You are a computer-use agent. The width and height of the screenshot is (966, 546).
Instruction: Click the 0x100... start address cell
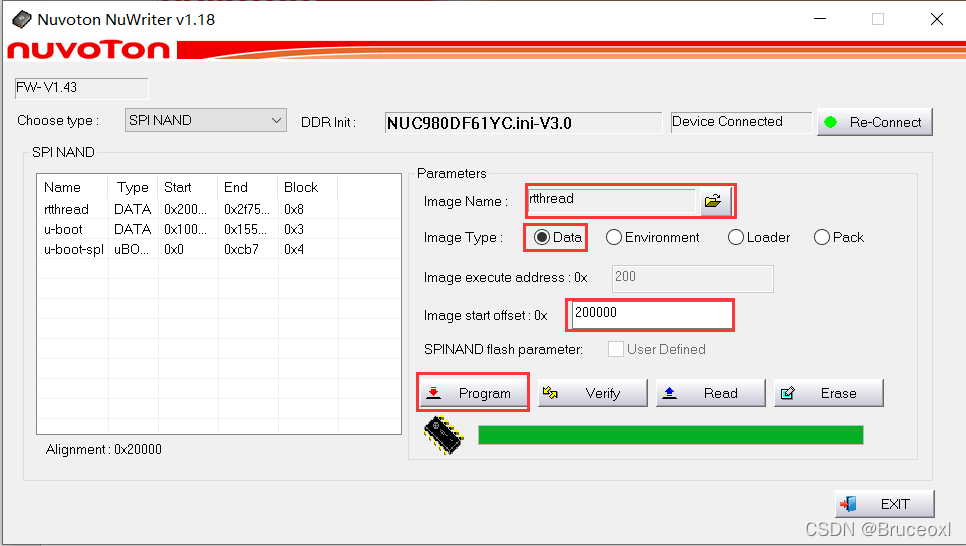187,229
